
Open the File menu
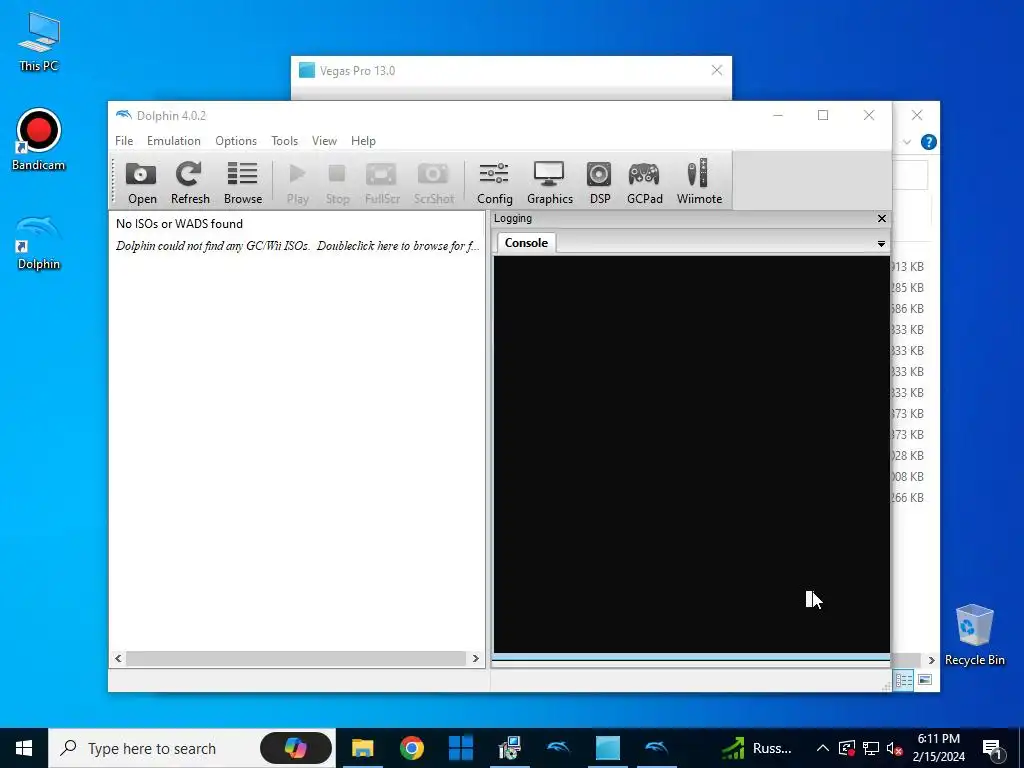point(124,141)
